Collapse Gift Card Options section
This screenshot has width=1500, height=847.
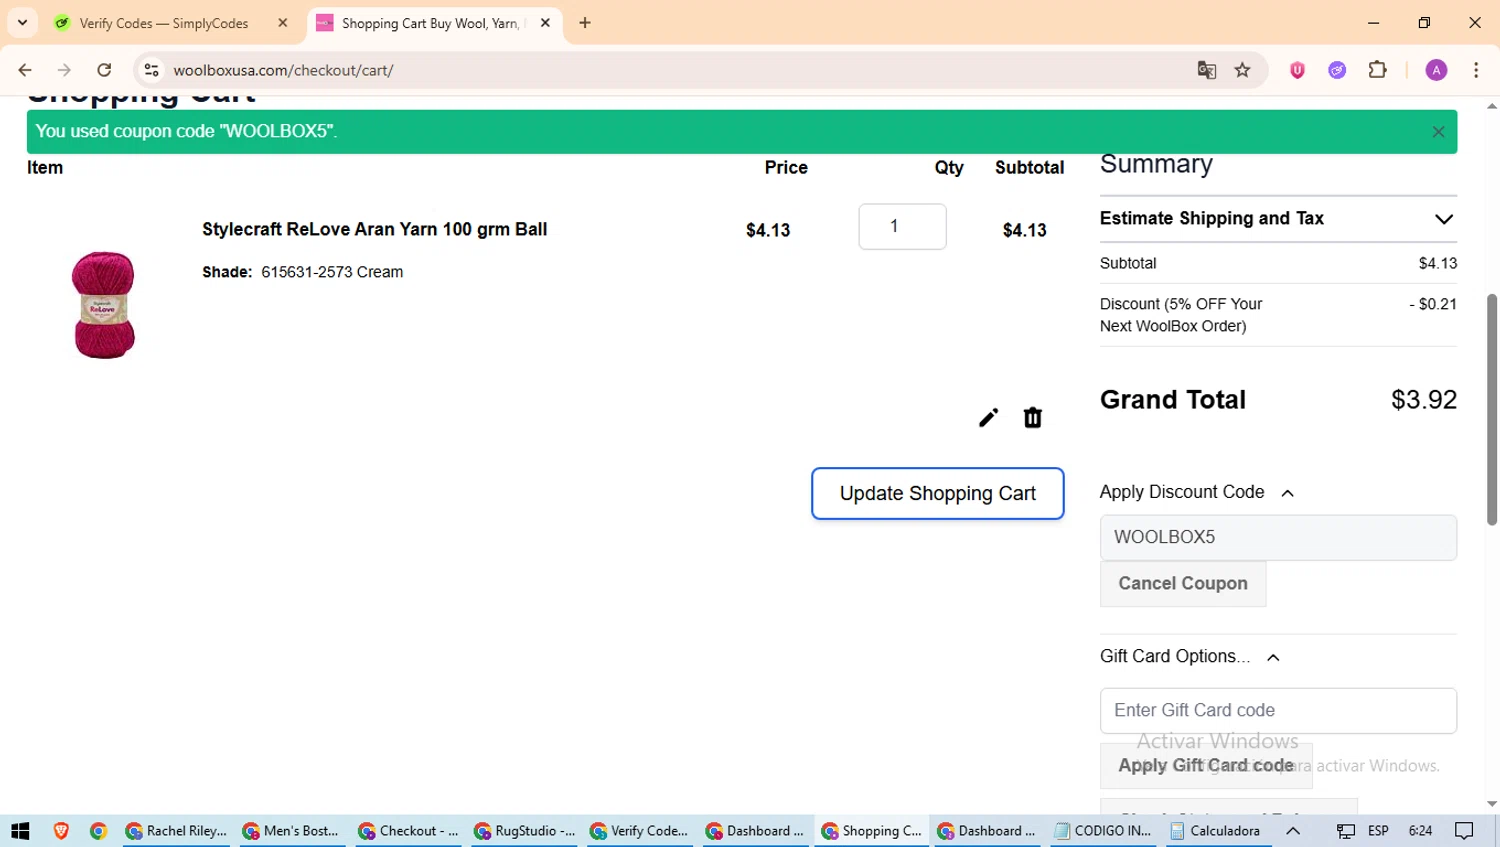1190,657
